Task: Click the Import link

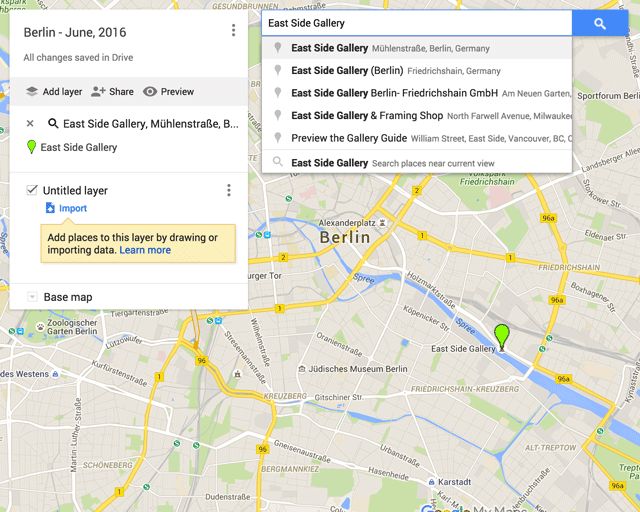Action: [73, 208]
